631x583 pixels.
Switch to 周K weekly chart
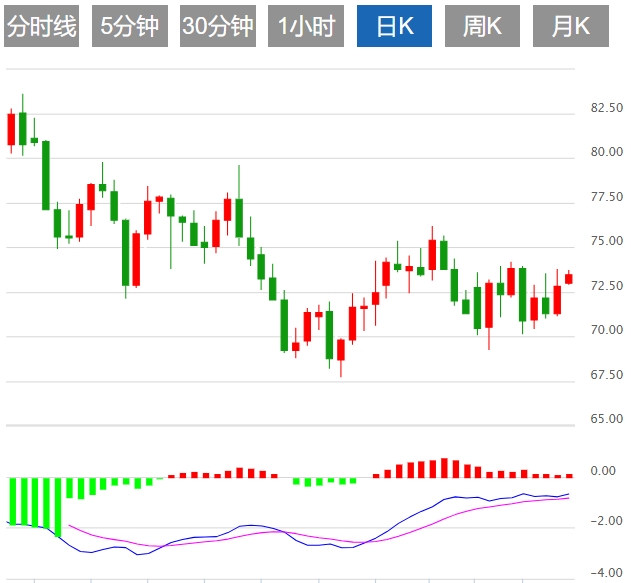click(483, 27)
